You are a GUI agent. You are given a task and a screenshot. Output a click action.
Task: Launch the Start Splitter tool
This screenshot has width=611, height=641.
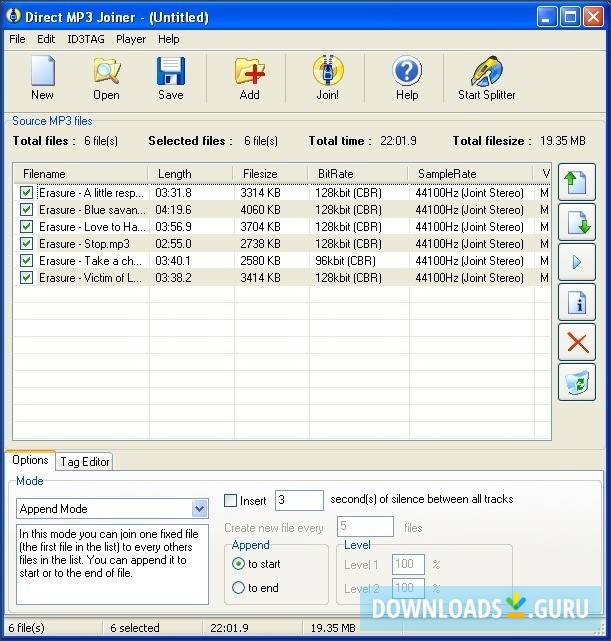tap(486, 78)
